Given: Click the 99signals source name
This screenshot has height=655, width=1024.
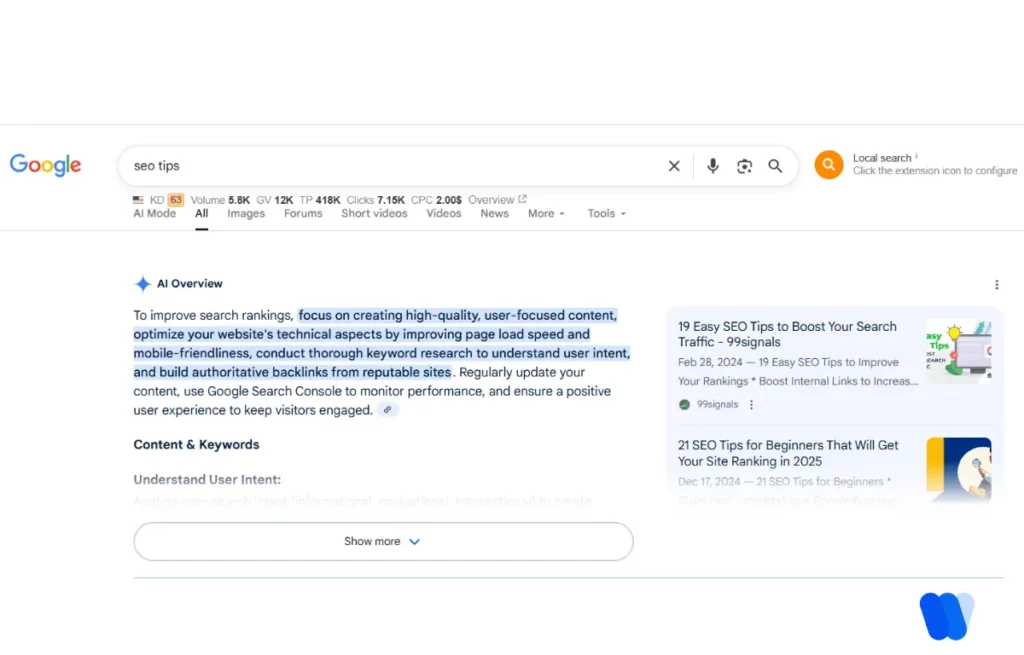Looking at the screenshot, I should pos(717,404).
